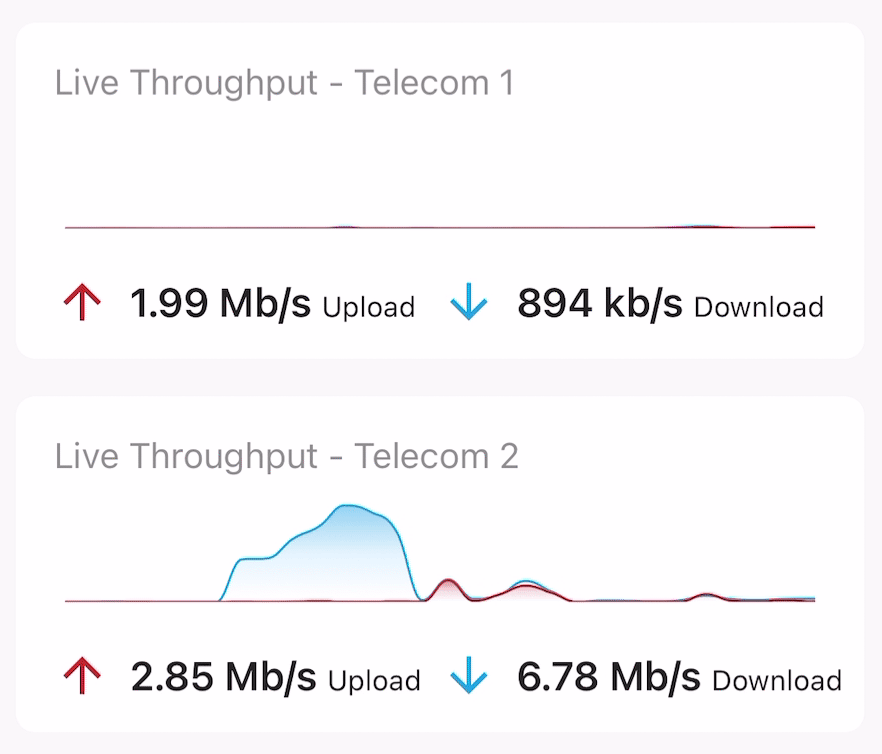Select the Live Throughput - Telecom 2 title

(x=286, y=456)
